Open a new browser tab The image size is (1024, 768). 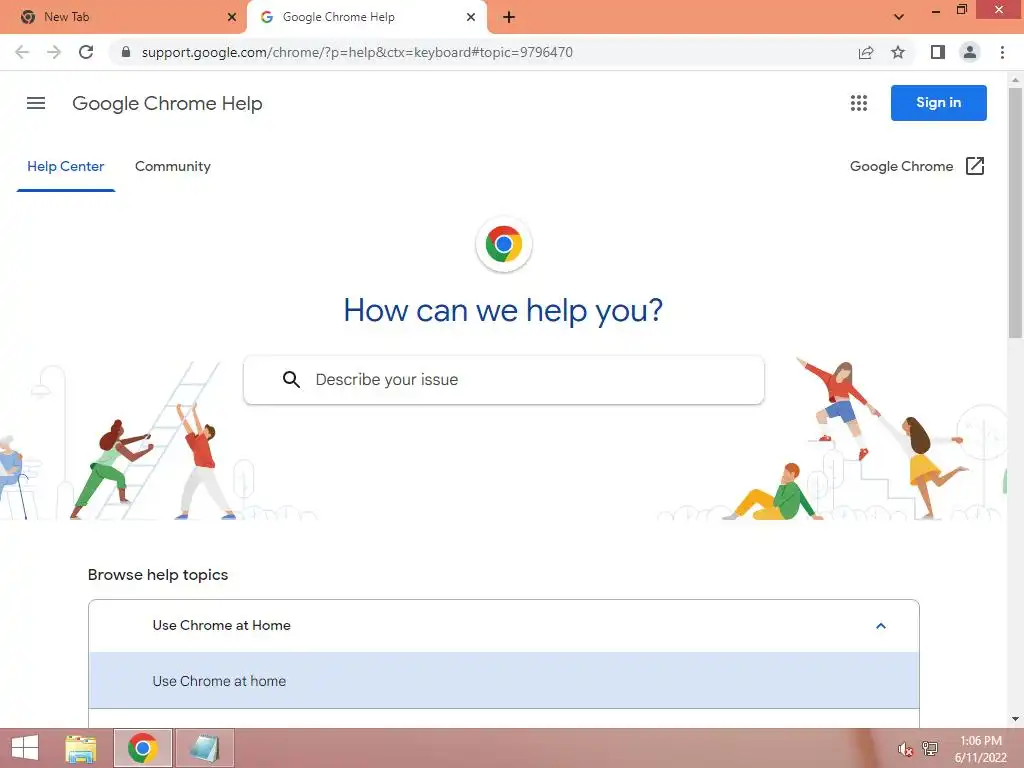(x=509, y=17)
